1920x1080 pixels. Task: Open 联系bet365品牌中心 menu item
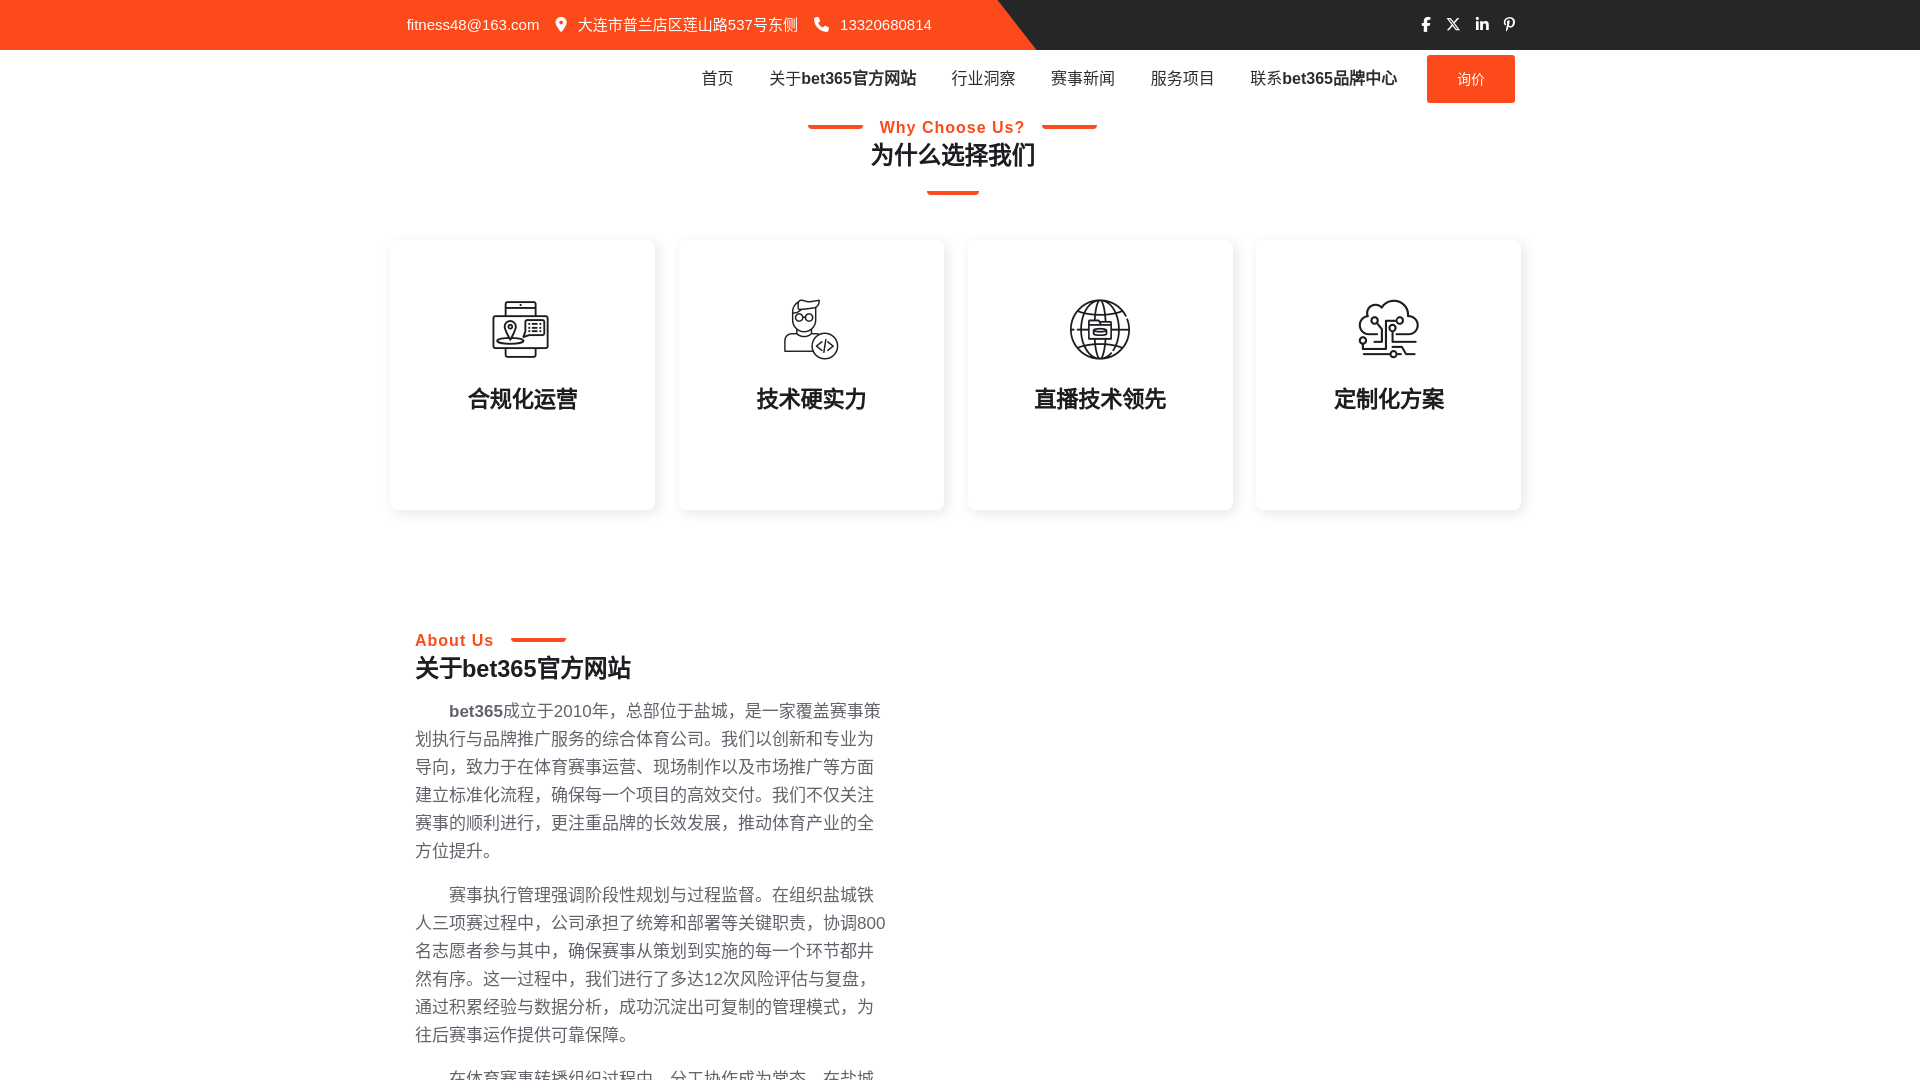(x=1323, y=79)
